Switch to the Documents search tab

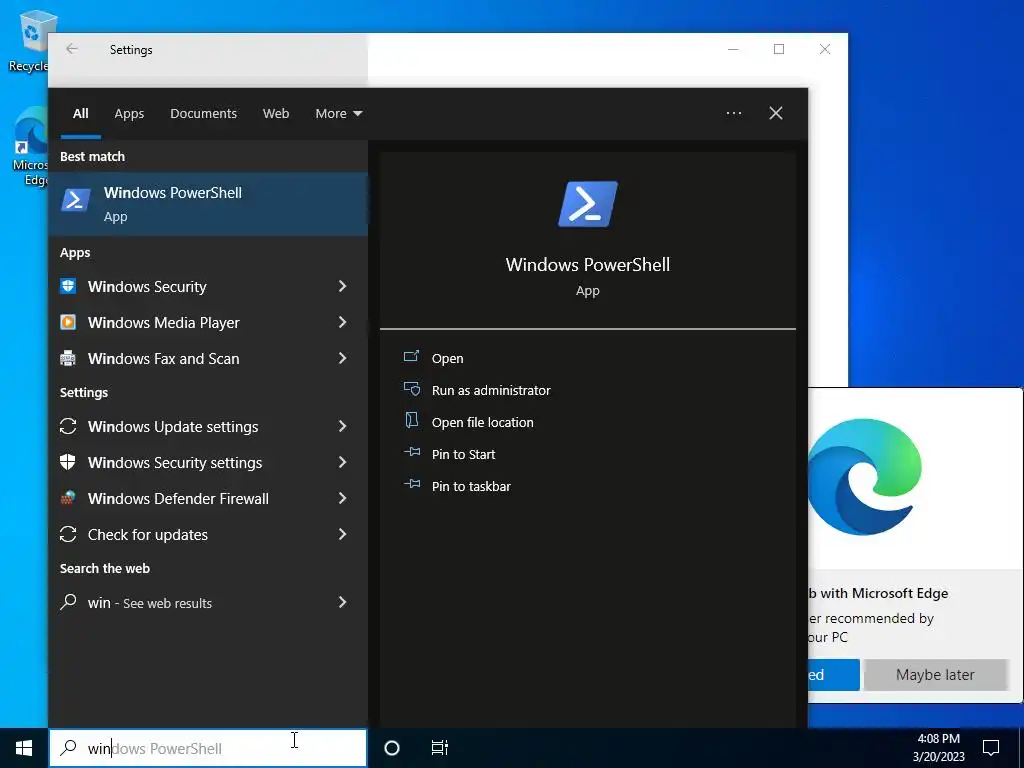pyautogui.click(x=203, y=114)
